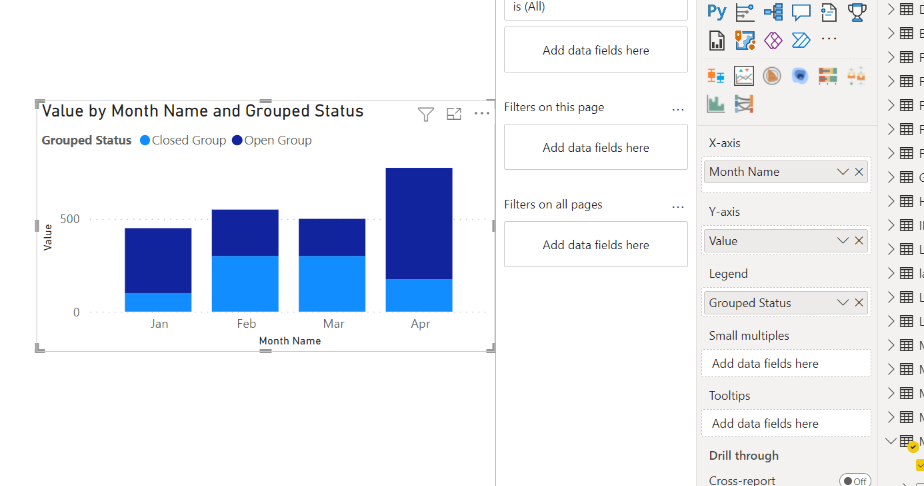The image size is (924, 486).
Task: Select the Q&A speech bubble visual
Action: (801, 12)
